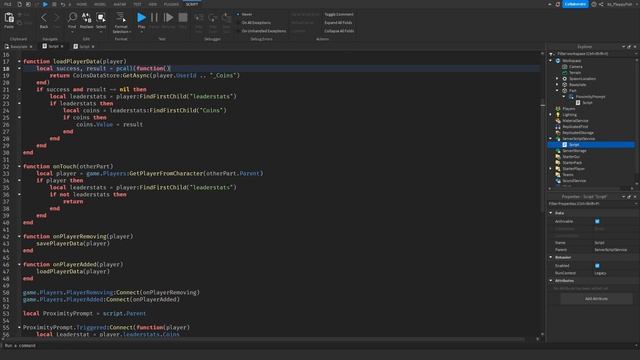Click the Replace tool icon
This screenshot has width=640, height=360.
87,17
